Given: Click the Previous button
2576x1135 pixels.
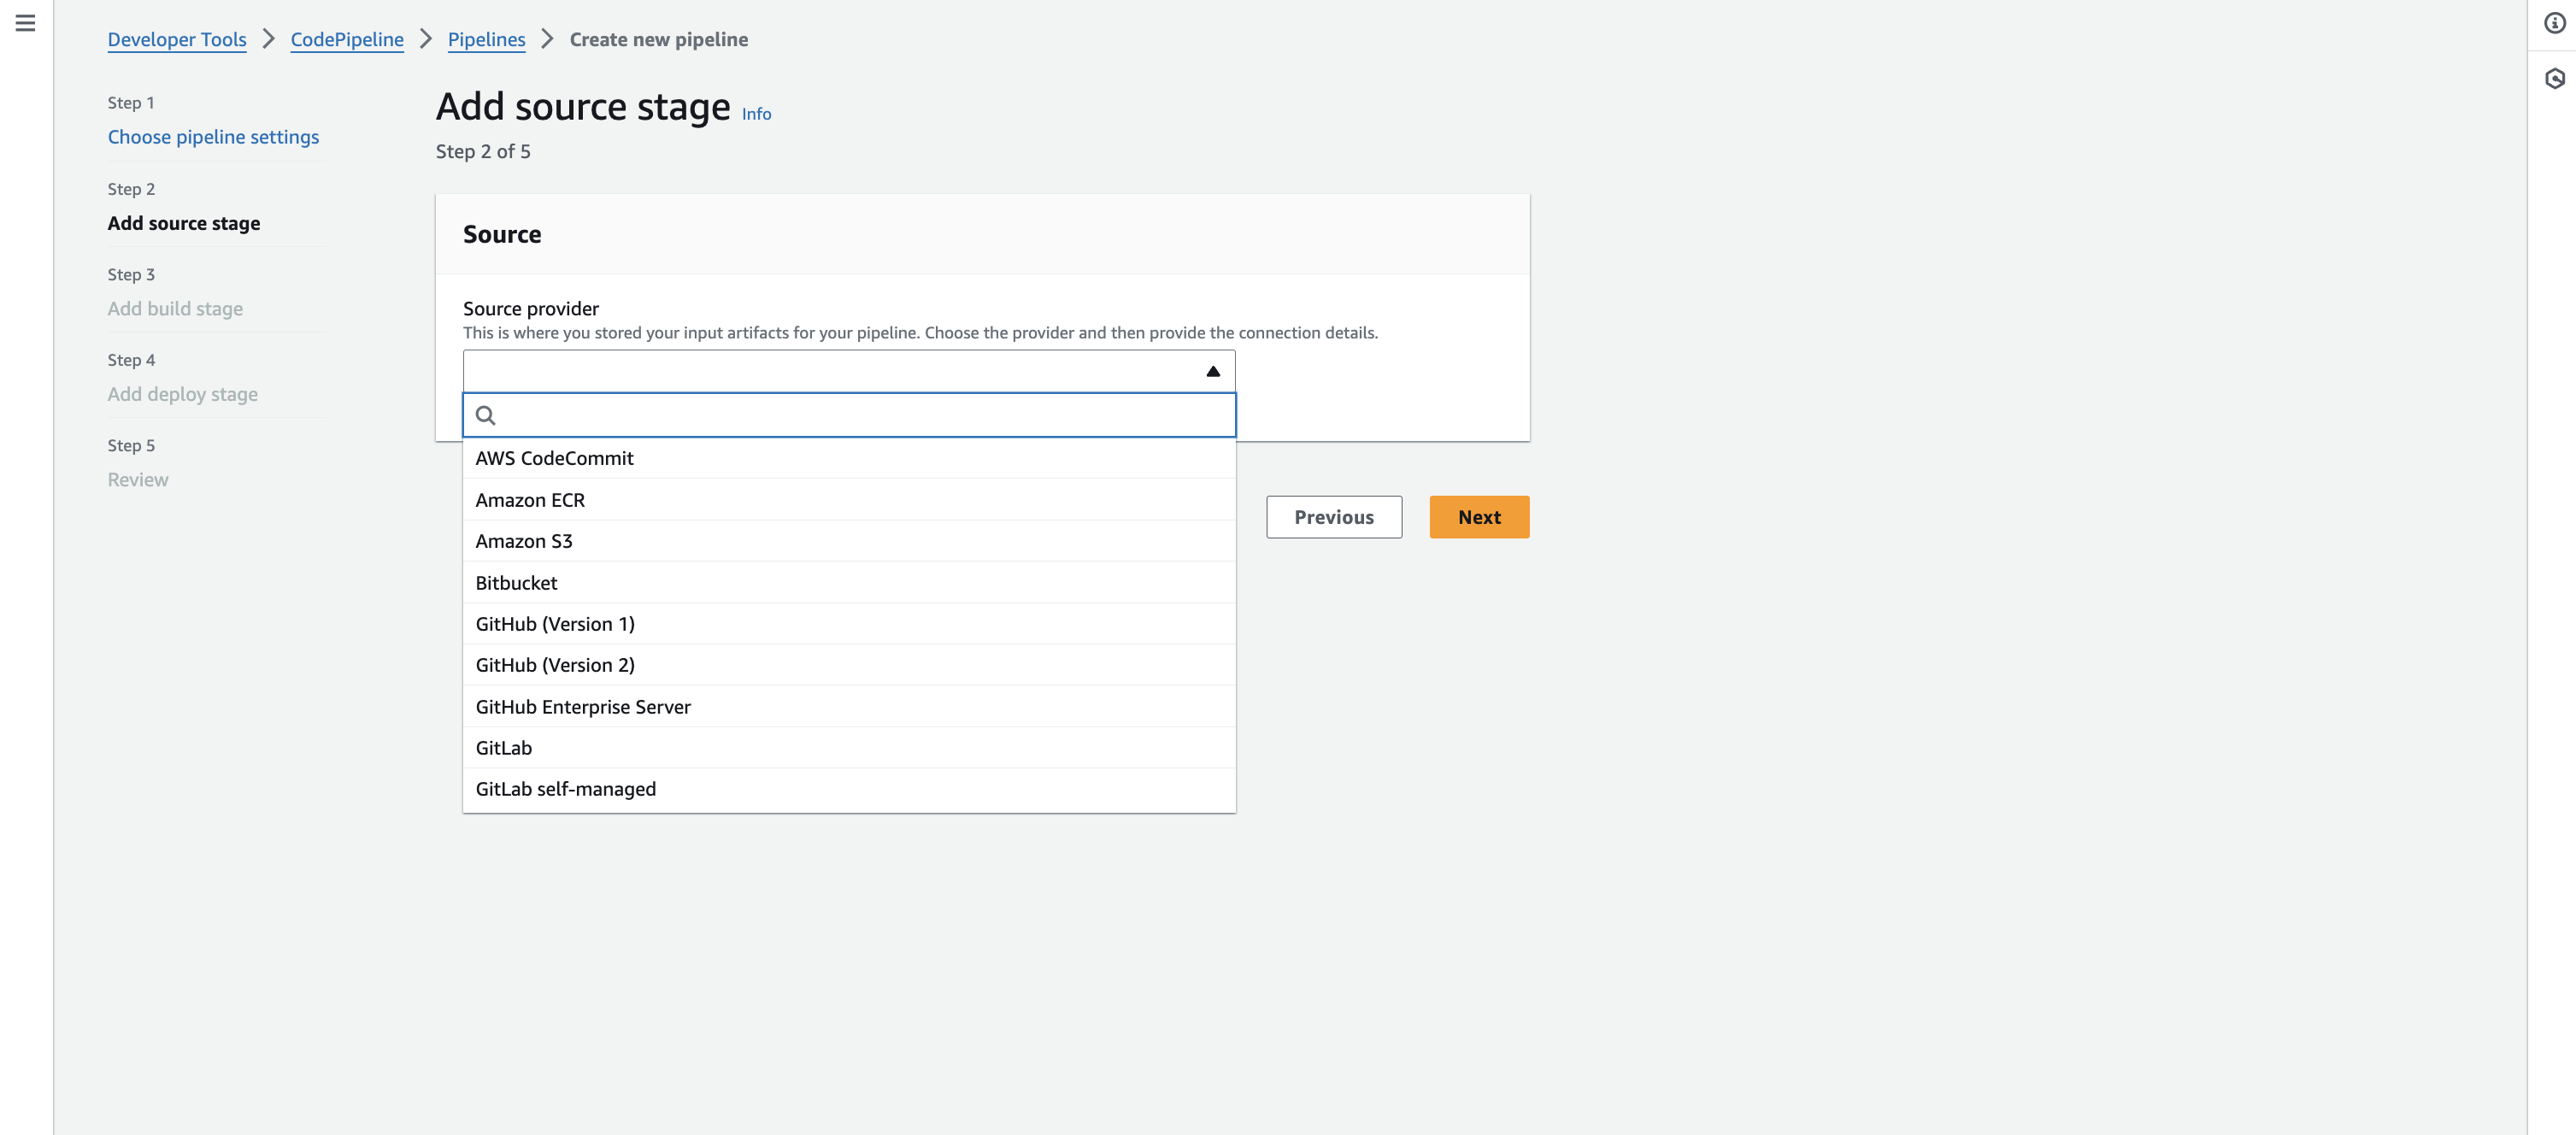Looking at the screenshot, I should pyautogui.click(x=1333, y=517).
